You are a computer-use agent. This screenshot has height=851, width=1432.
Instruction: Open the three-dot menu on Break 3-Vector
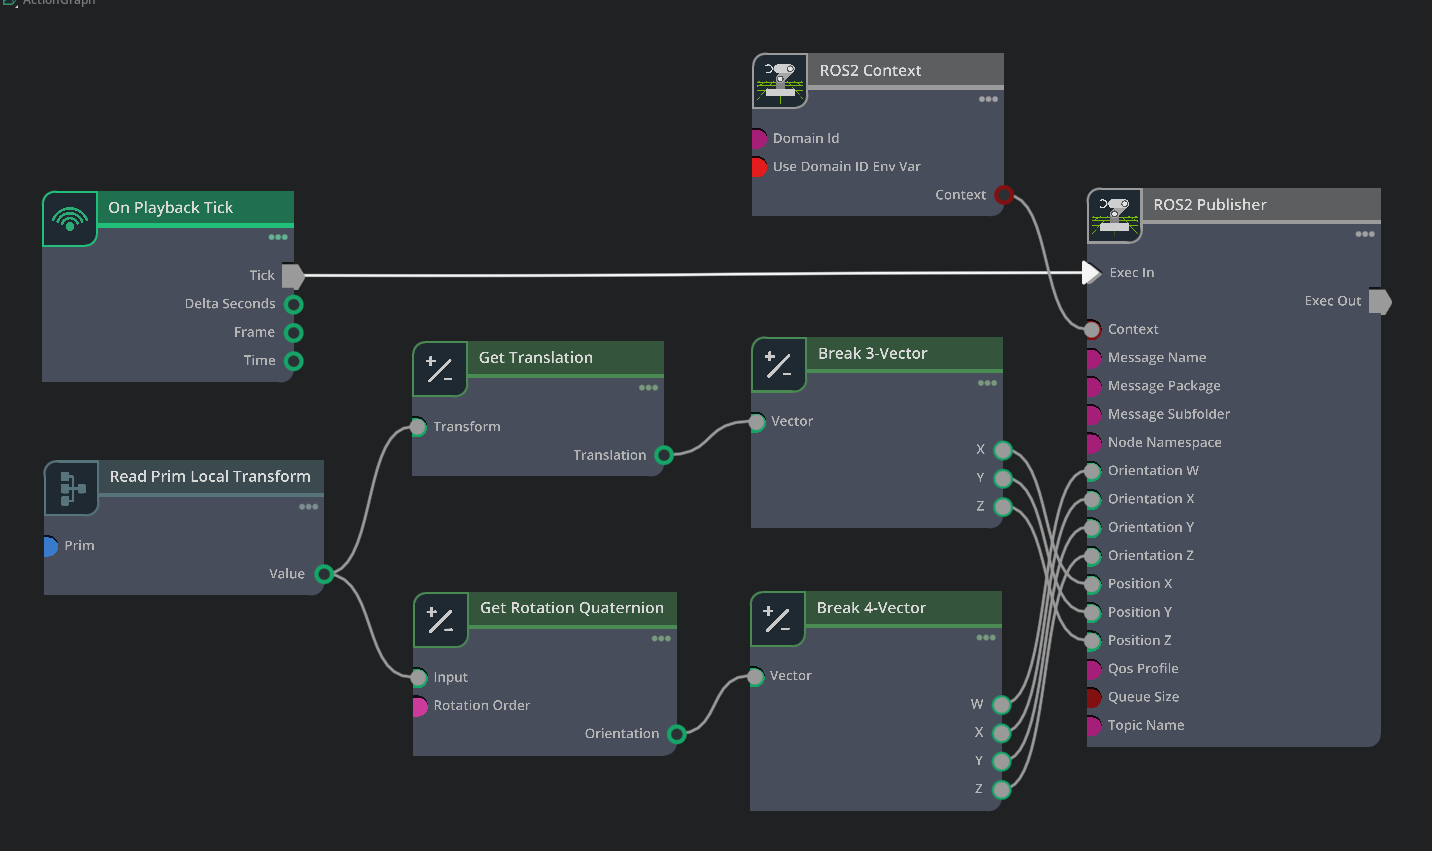tap(988, 383)
